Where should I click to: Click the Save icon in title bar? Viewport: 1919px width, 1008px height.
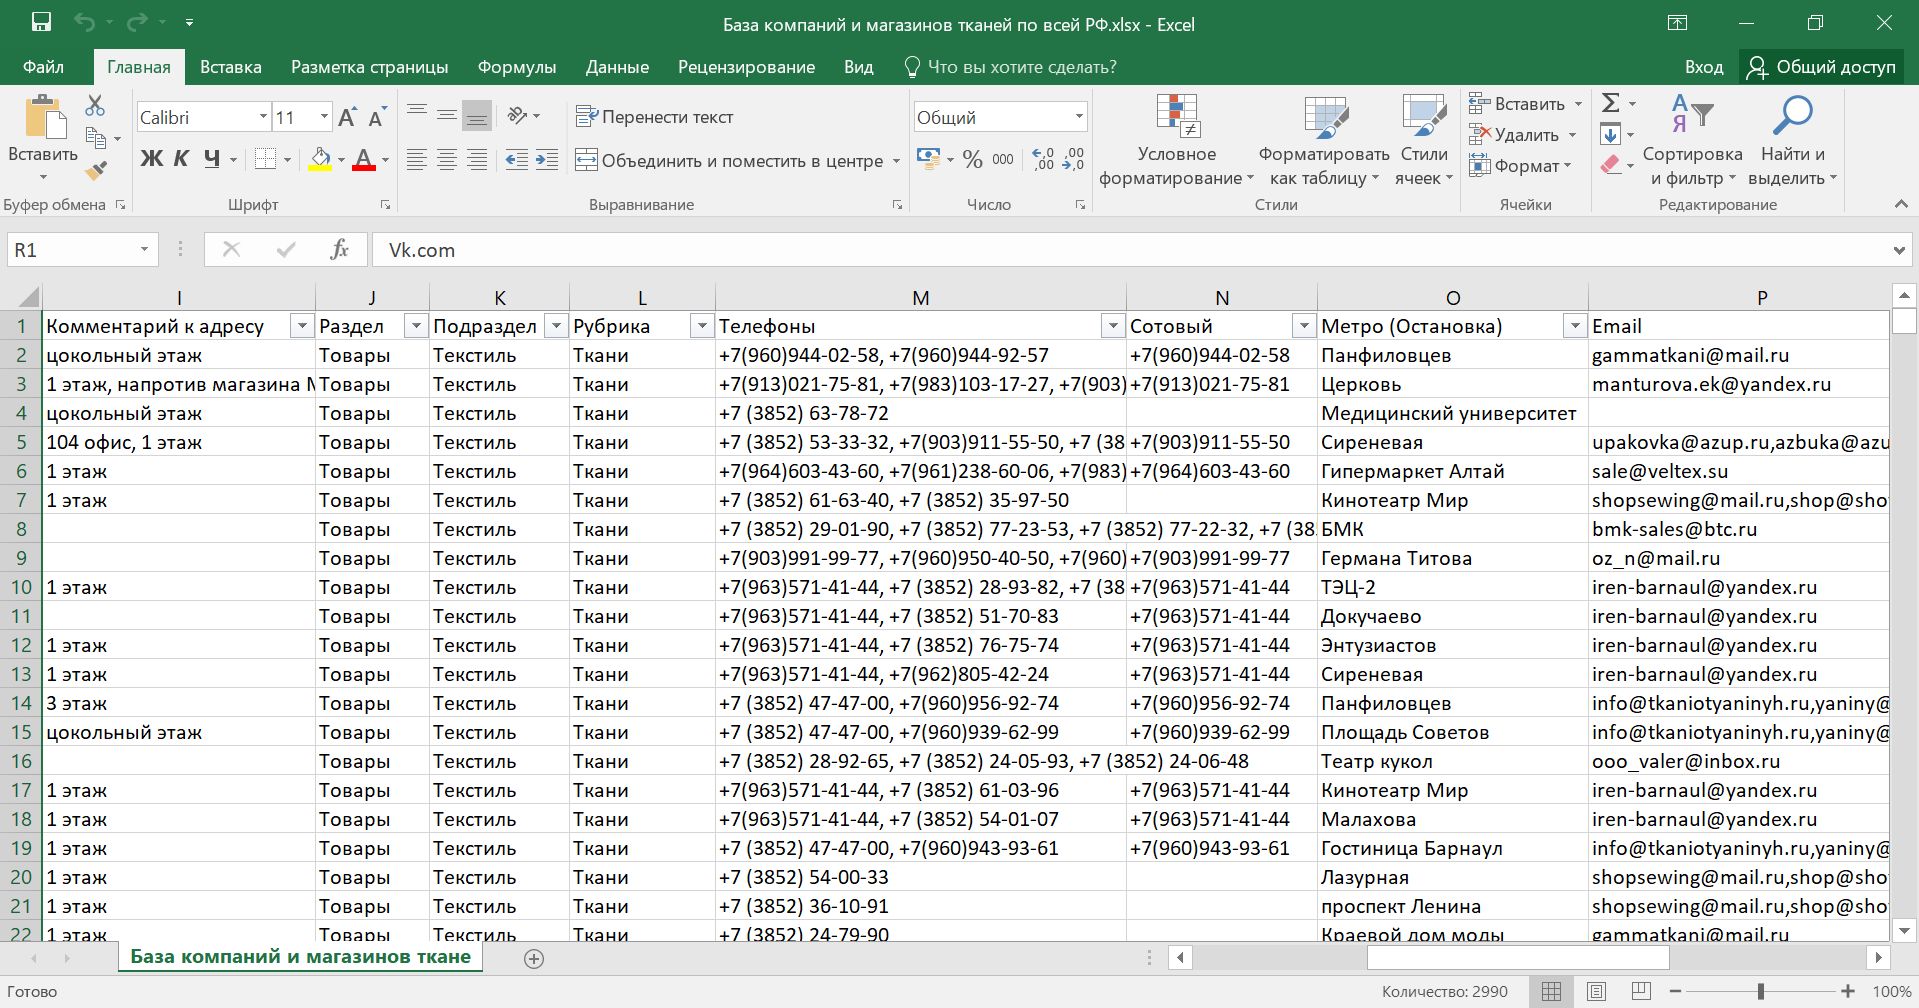[41, 23]
